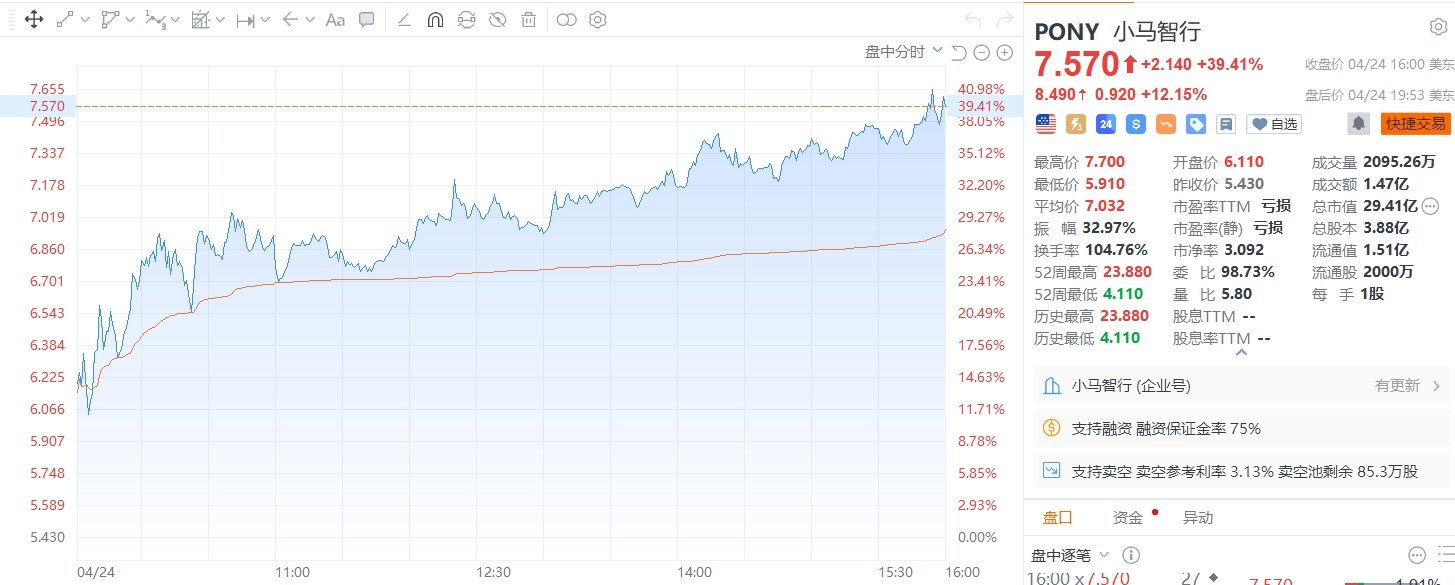Switch to 异动 tab
The width and height of the screenshot is (1455, 585).
[1198, 517]
